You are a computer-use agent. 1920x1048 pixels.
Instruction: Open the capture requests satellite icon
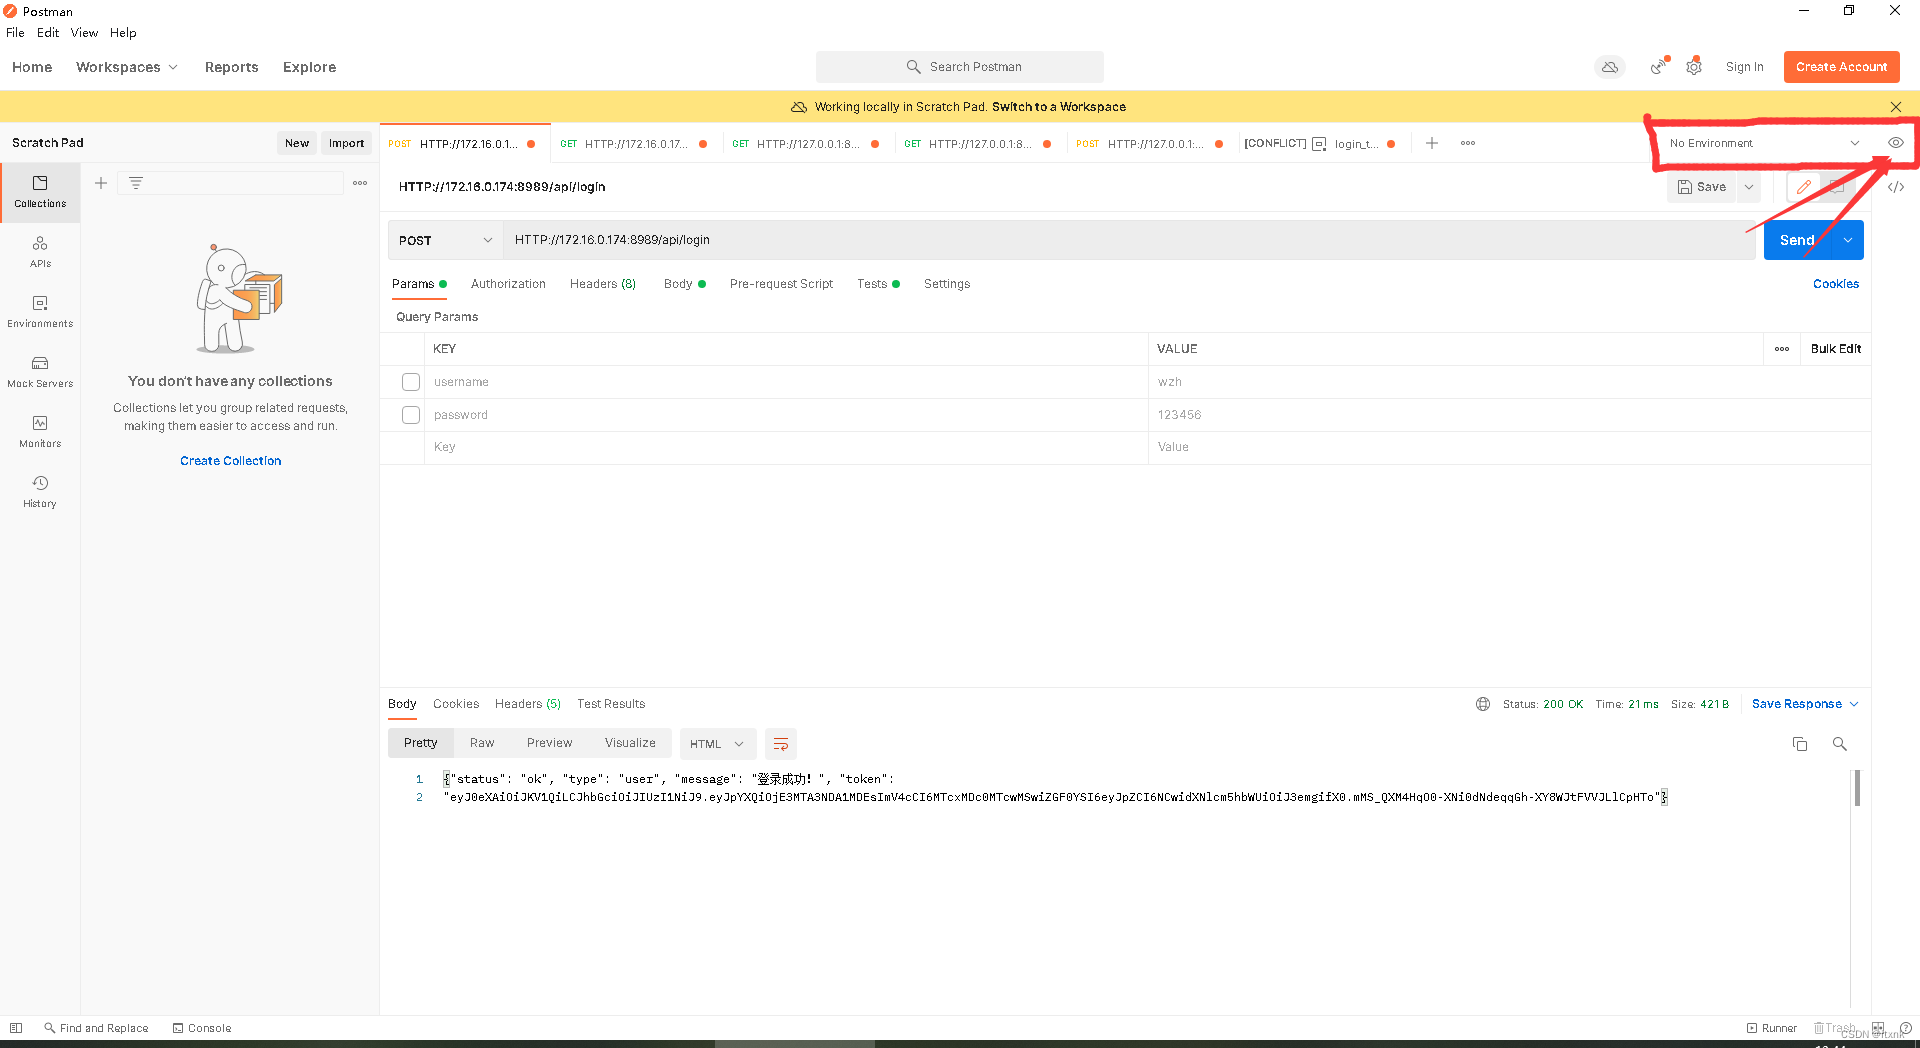[x=1659, y=67]
